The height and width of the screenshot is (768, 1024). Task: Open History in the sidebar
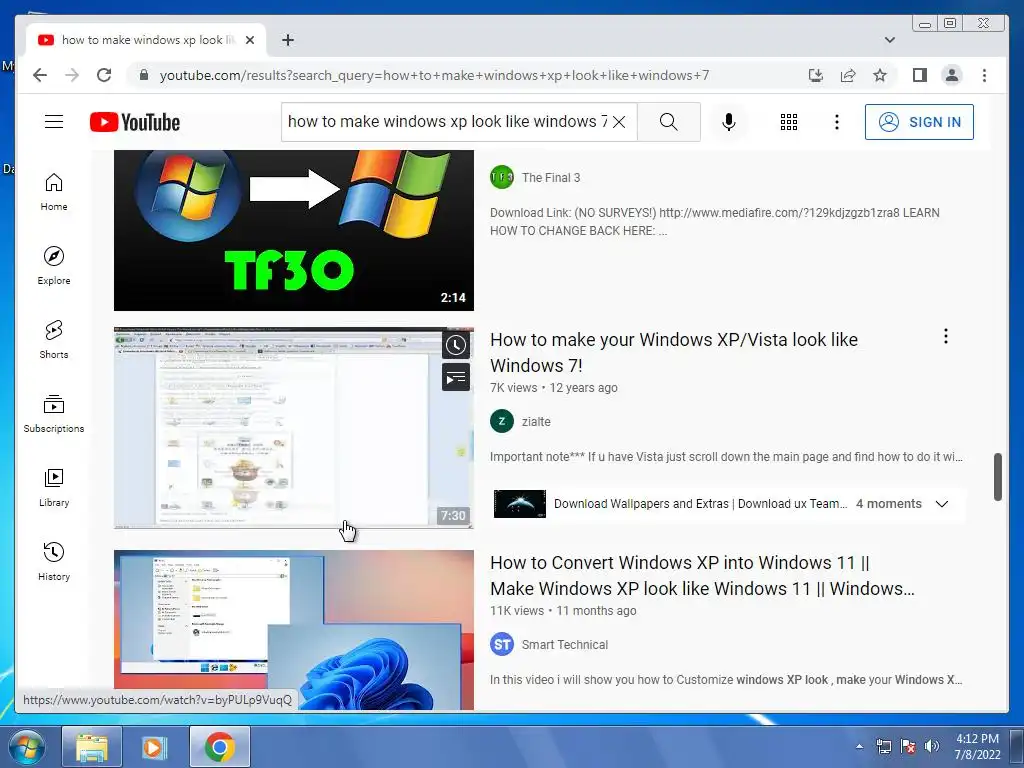pos(54,562)
